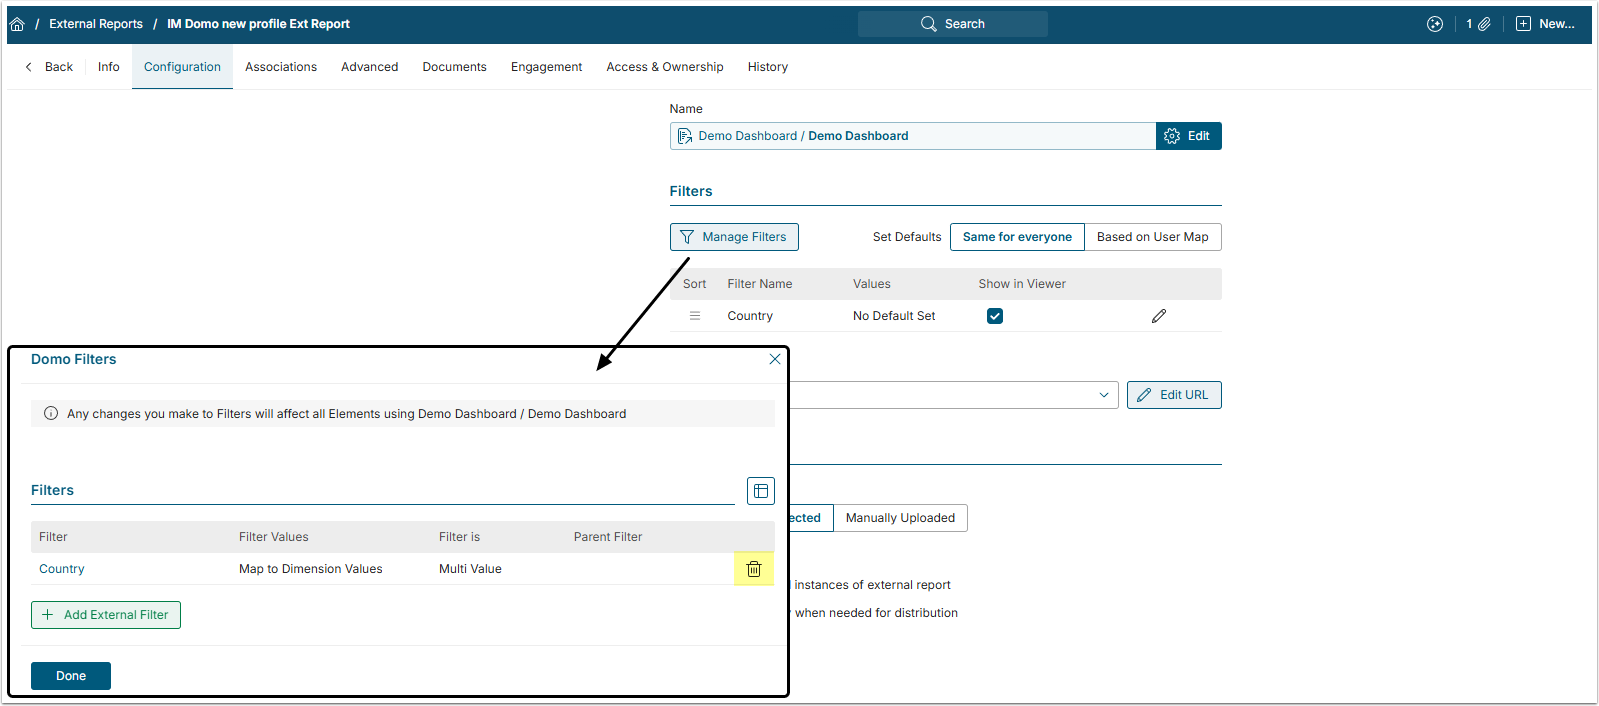Screen dimensions: 1599x706
Task: Open the attachments paperclip icon
Action: click(x=1484, y=24)
